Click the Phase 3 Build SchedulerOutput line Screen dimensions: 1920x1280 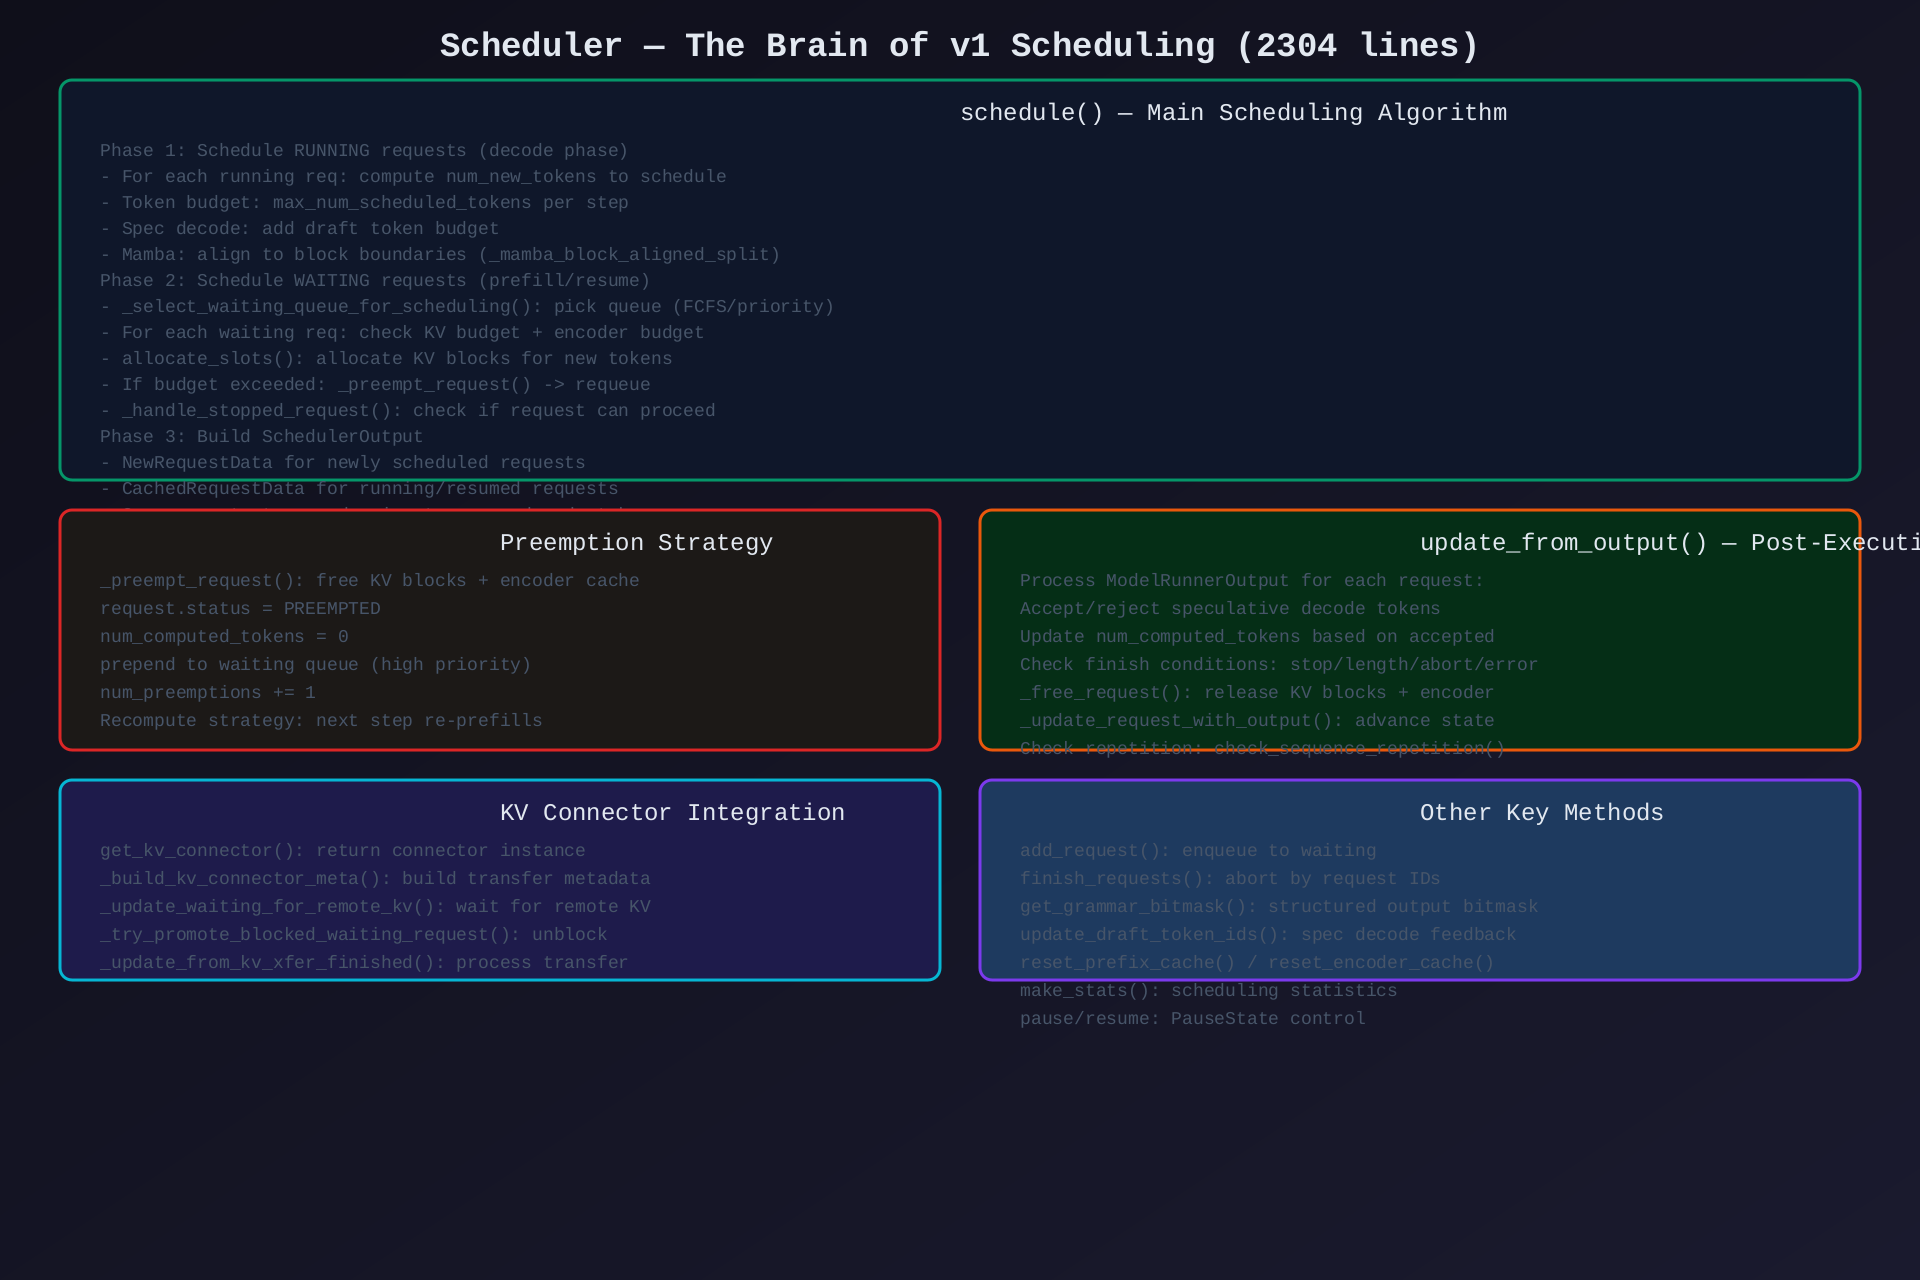(261, 437)
